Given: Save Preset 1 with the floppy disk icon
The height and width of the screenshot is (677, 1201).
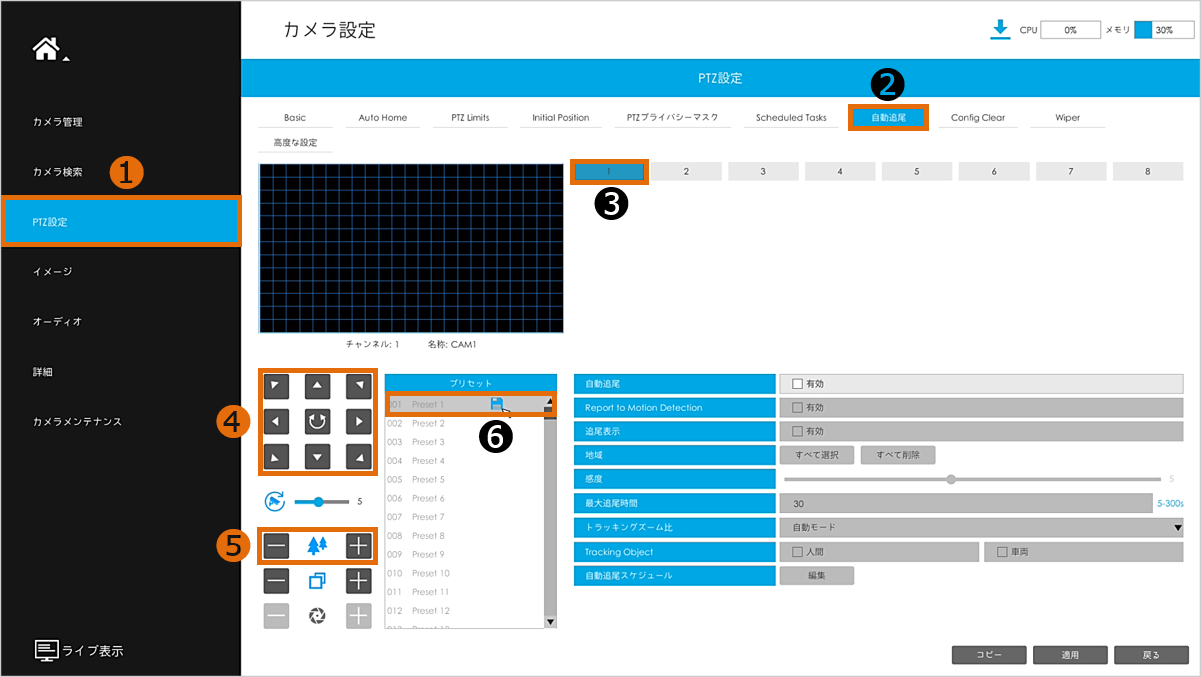Looking at the screenshot, I should point(497,403).
